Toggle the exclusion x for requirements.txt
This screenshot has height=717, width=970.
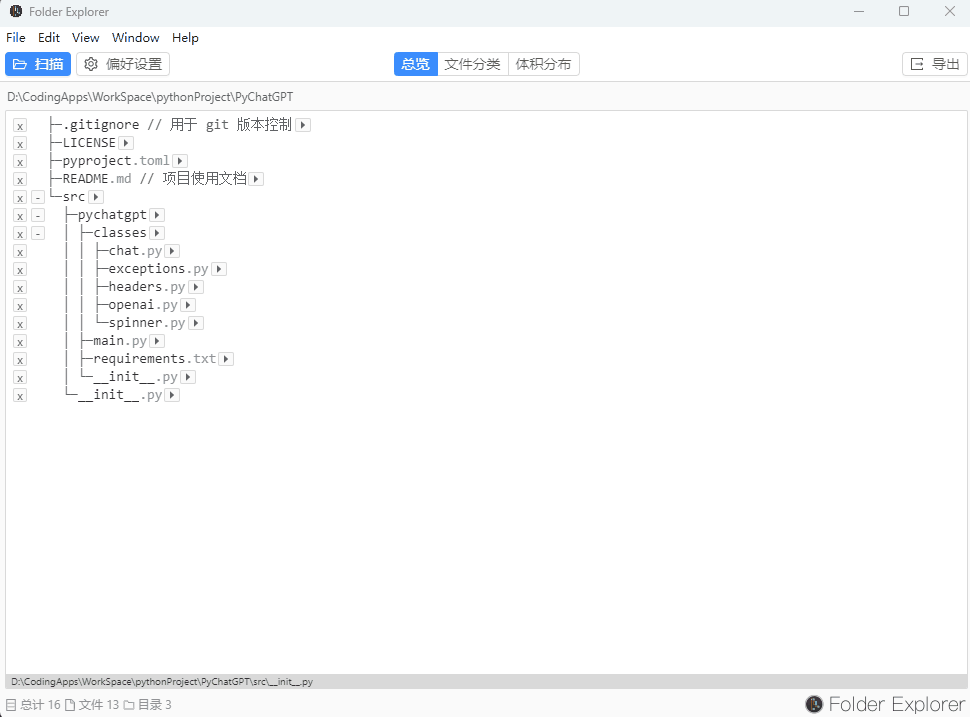coord(20,359)
